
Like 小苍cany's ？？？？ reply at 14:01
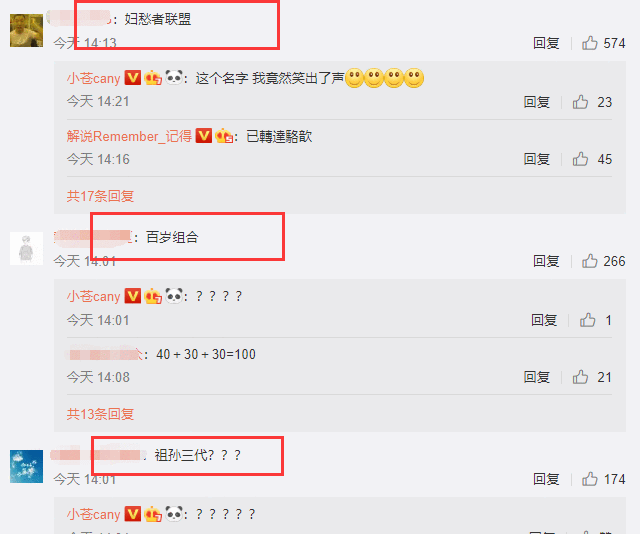point(587,320)
